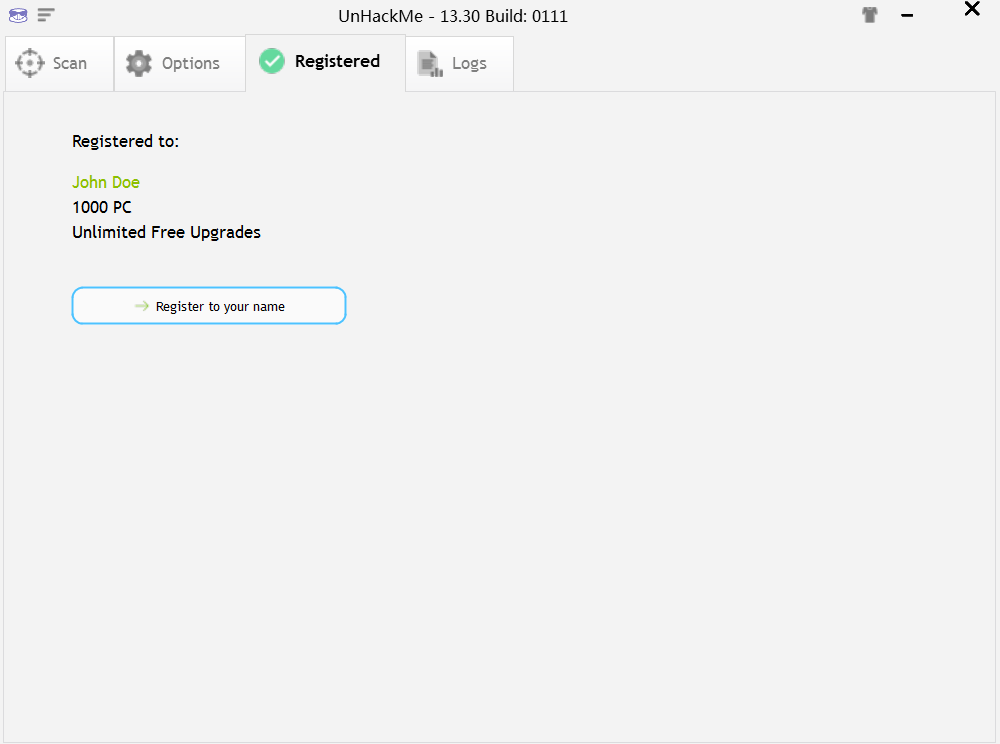Open the Logs tab
This screenshot has width=1000, height=744.
459,64
